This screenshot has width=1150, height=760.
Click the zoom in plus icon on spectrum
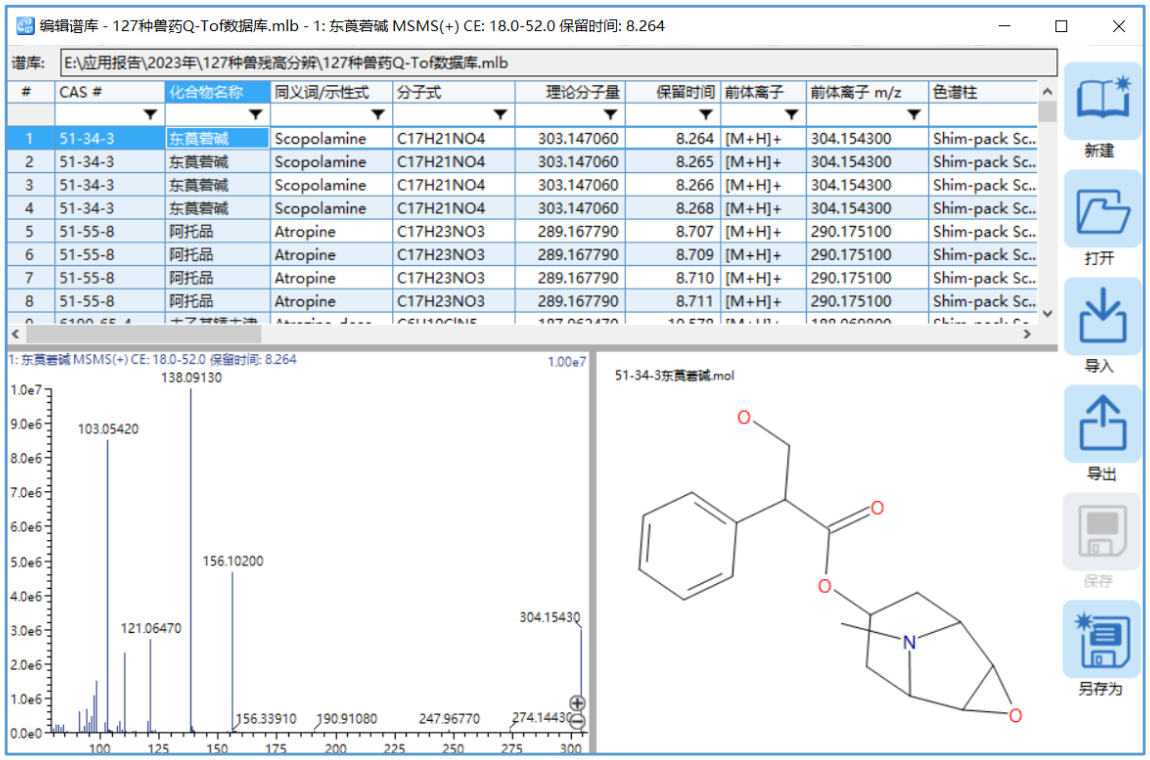coord(577,703)
